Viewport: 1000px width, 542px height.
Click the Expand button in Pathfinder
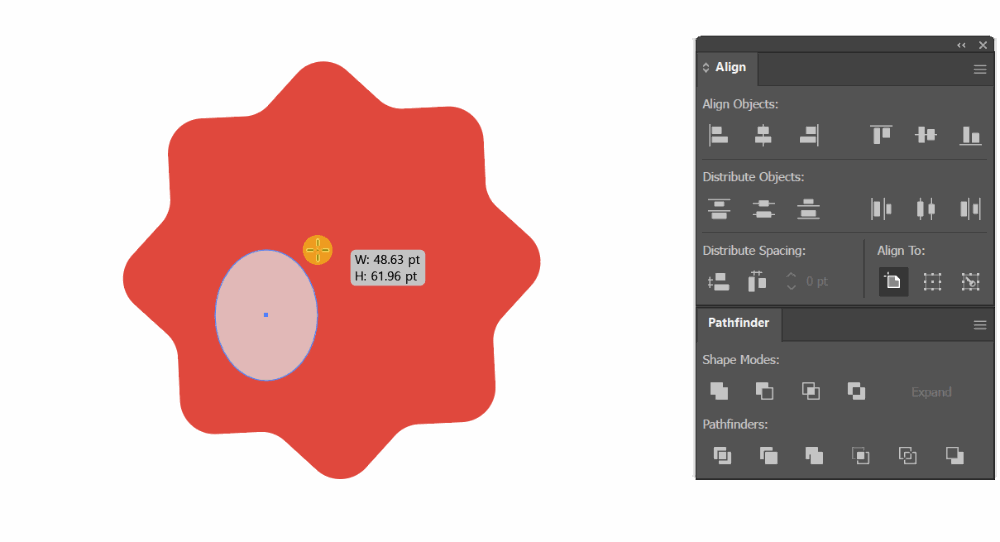tap(931, 392)
